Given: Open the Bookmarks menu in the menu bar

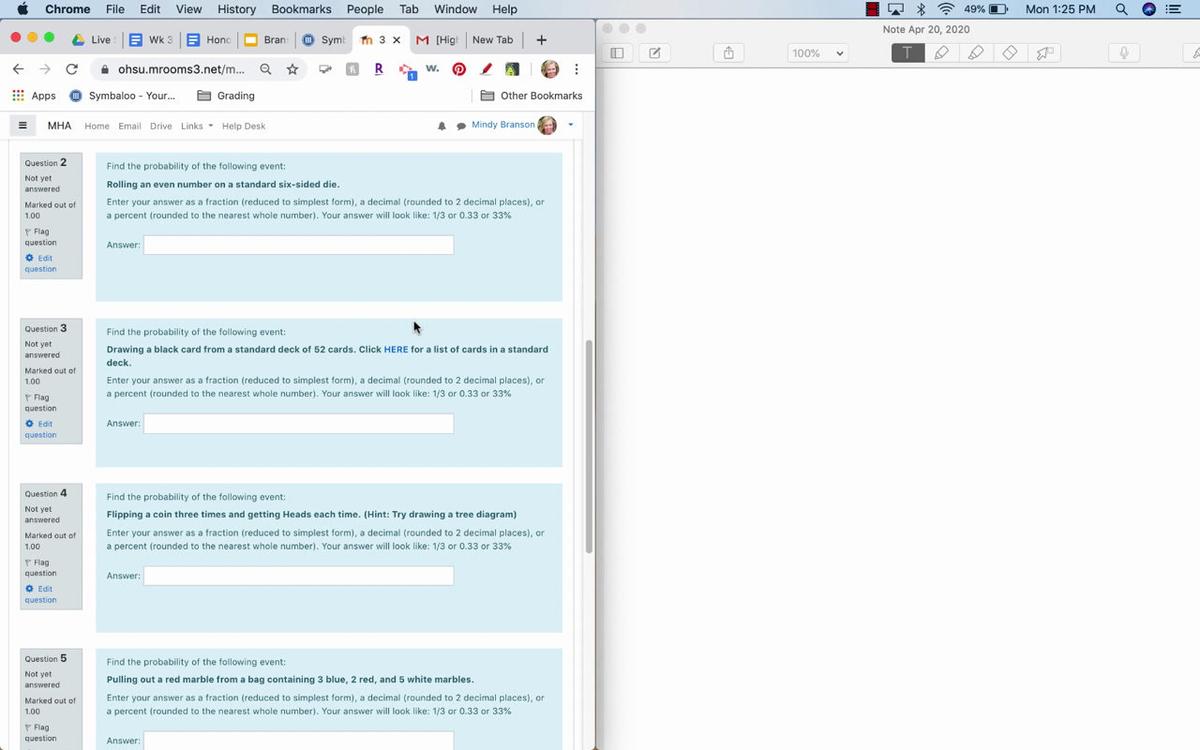Looking at the screenshot, I should click(301, 9).
